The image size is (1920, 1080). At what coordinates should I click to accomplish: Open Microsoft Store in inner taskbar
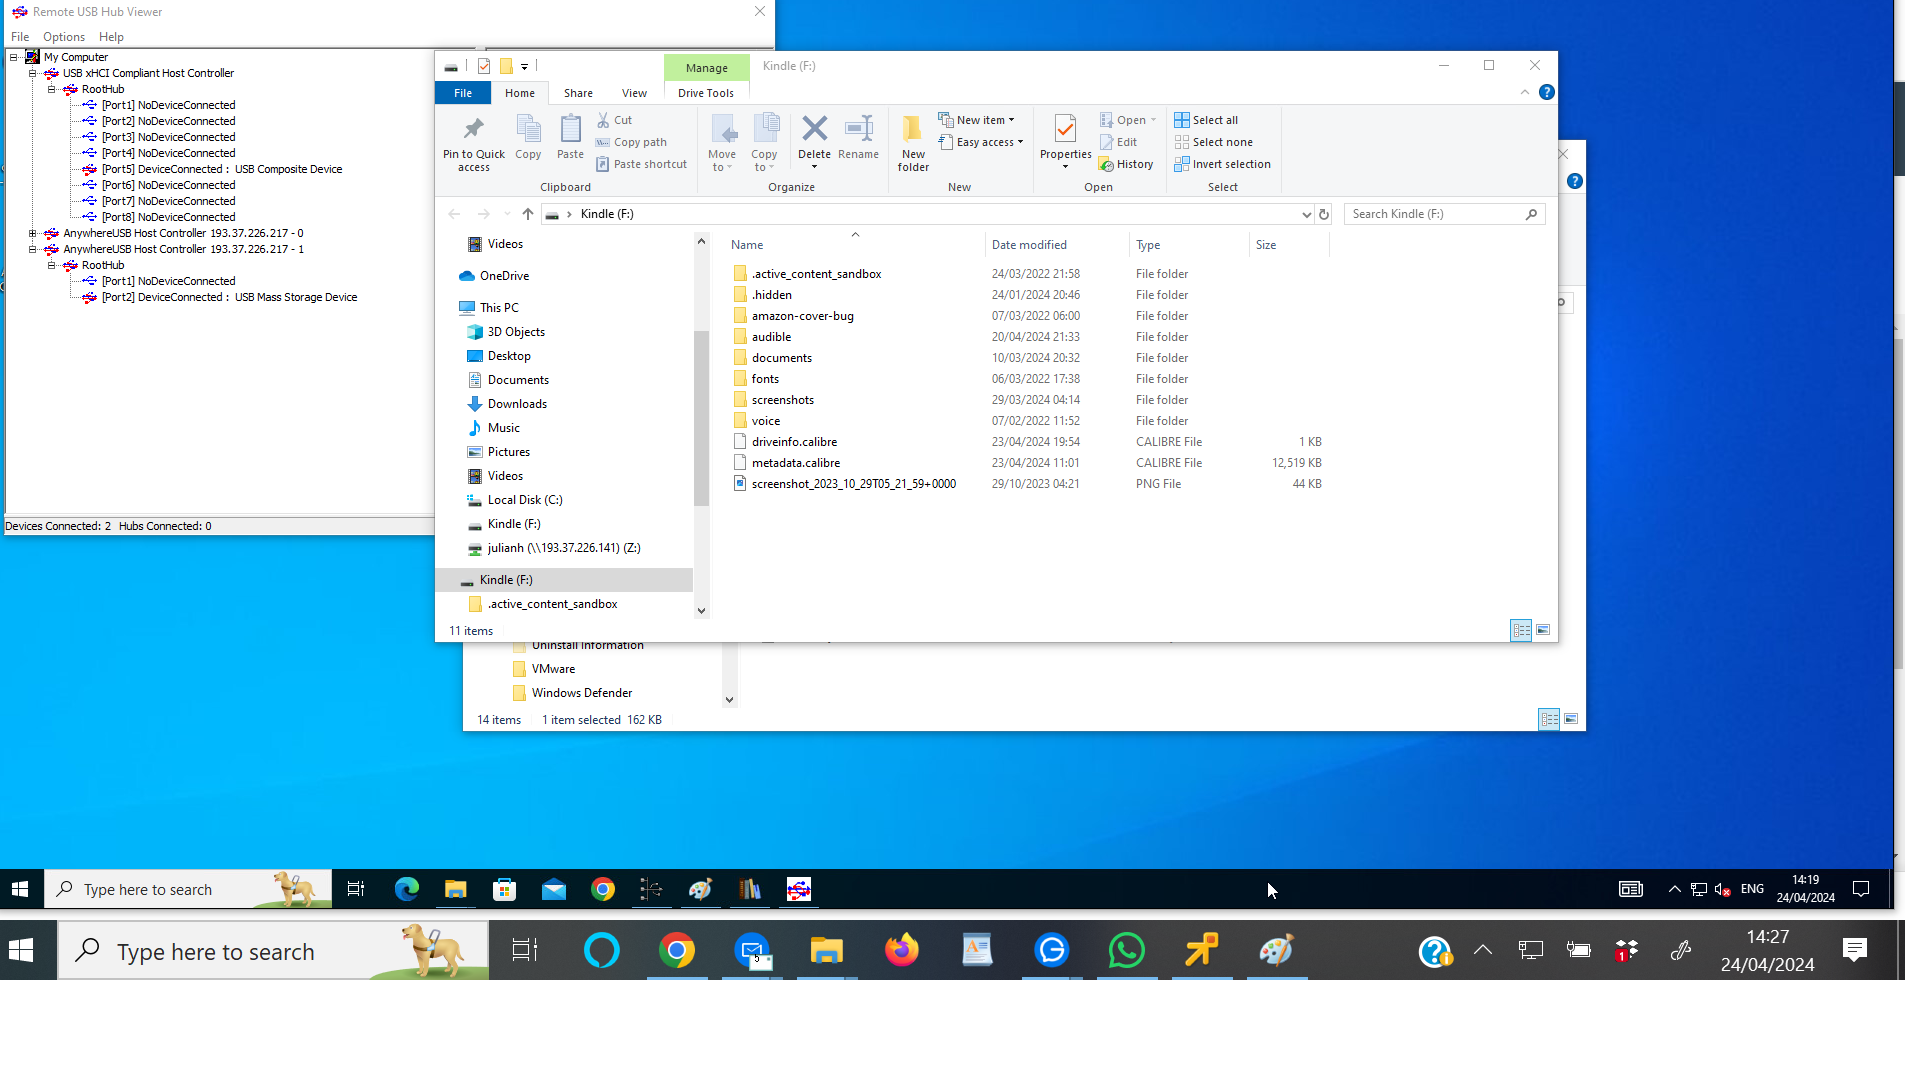(505, 889)
